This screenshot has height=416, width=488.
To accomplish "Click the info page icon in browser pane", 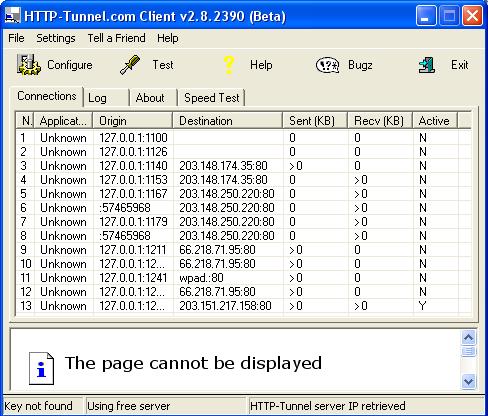I will point(41,368).
